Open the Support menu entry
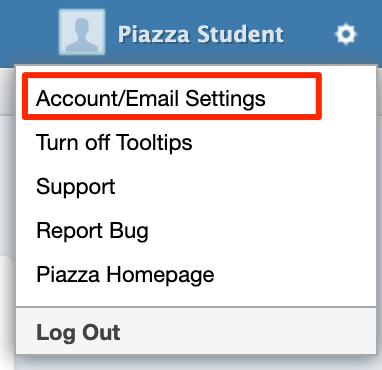 [x=76, y=187]
